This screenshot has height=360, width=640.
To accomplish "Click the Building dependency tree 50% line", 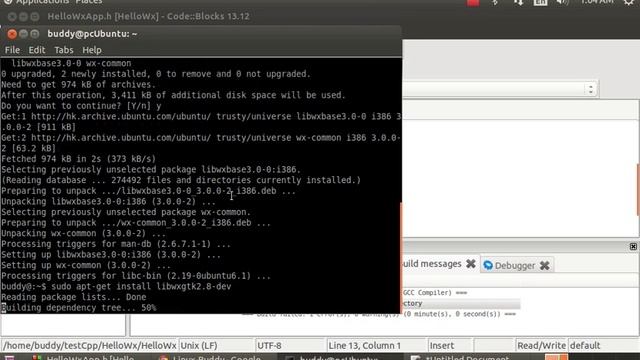I will click(x=78, y=308).
